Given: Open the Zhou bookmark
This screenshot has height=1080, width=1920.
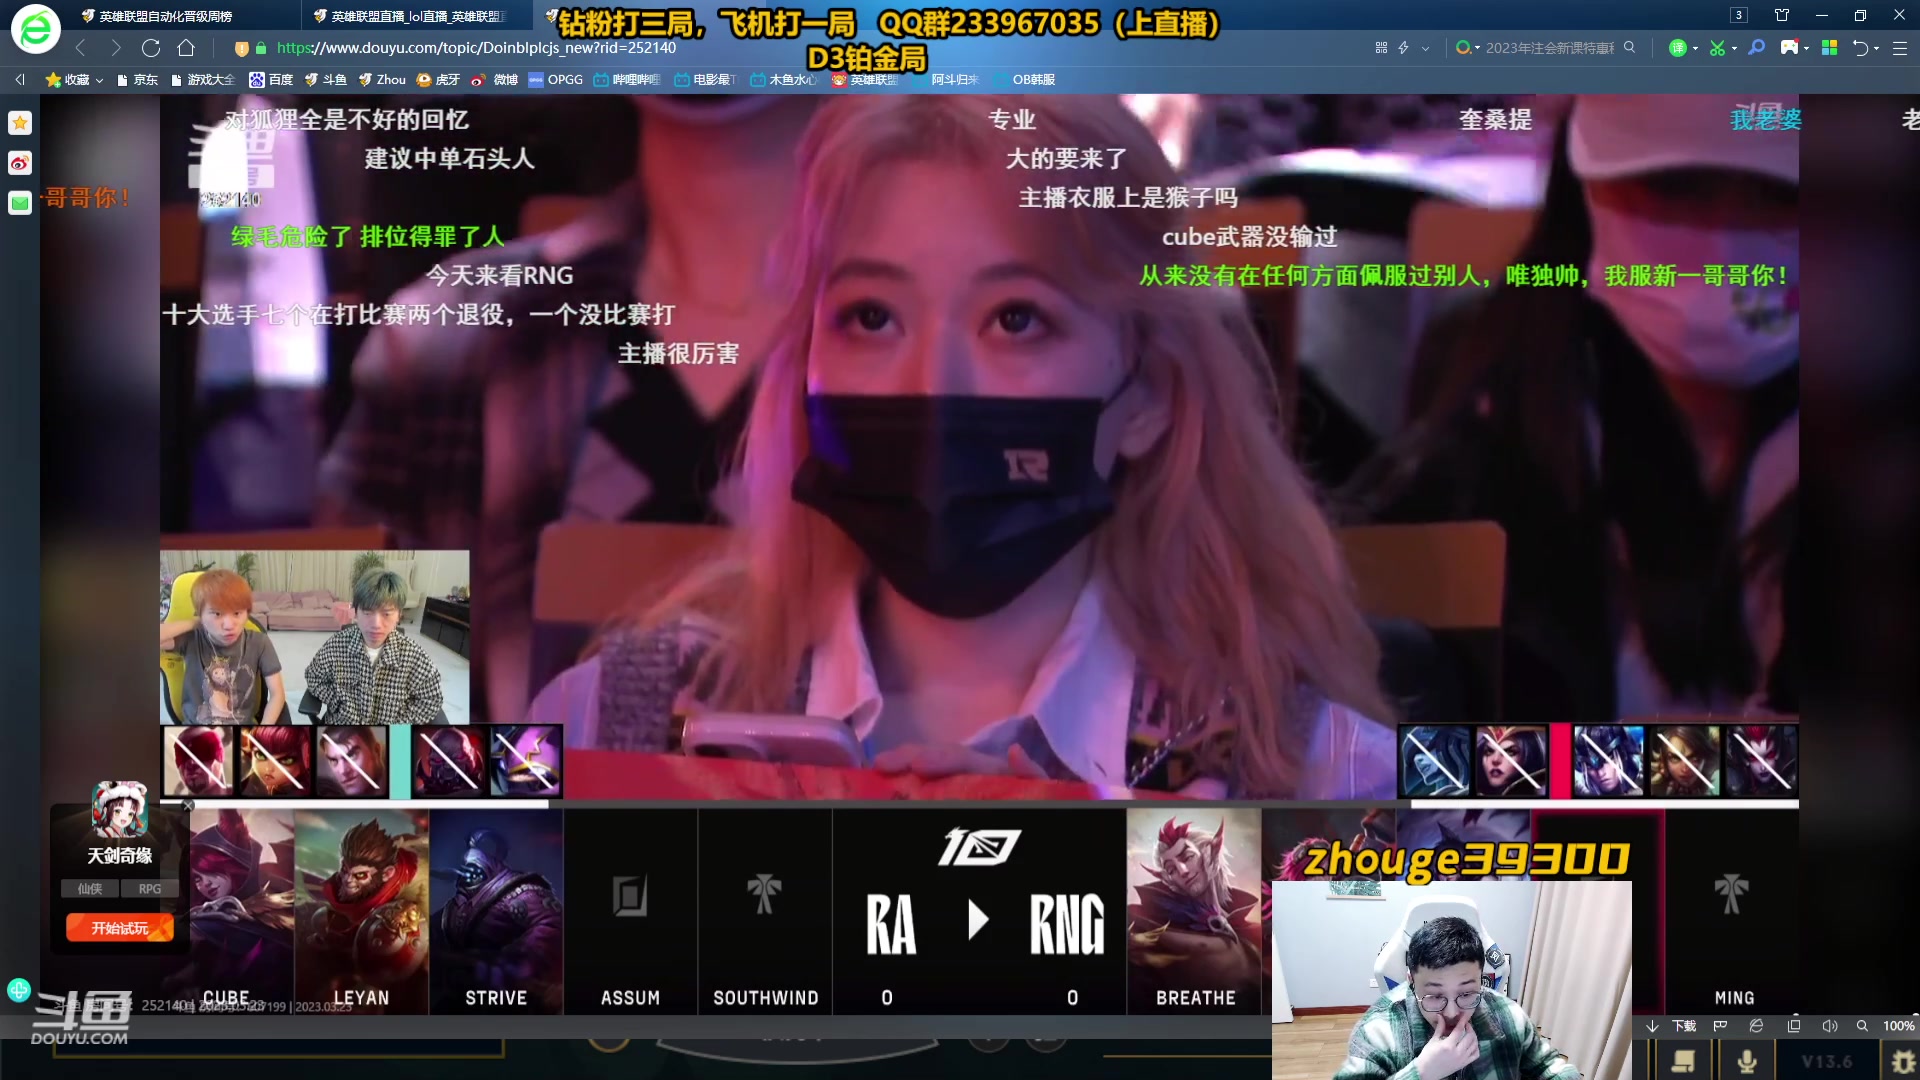Looking at the screenshot, I should (382, 80).
